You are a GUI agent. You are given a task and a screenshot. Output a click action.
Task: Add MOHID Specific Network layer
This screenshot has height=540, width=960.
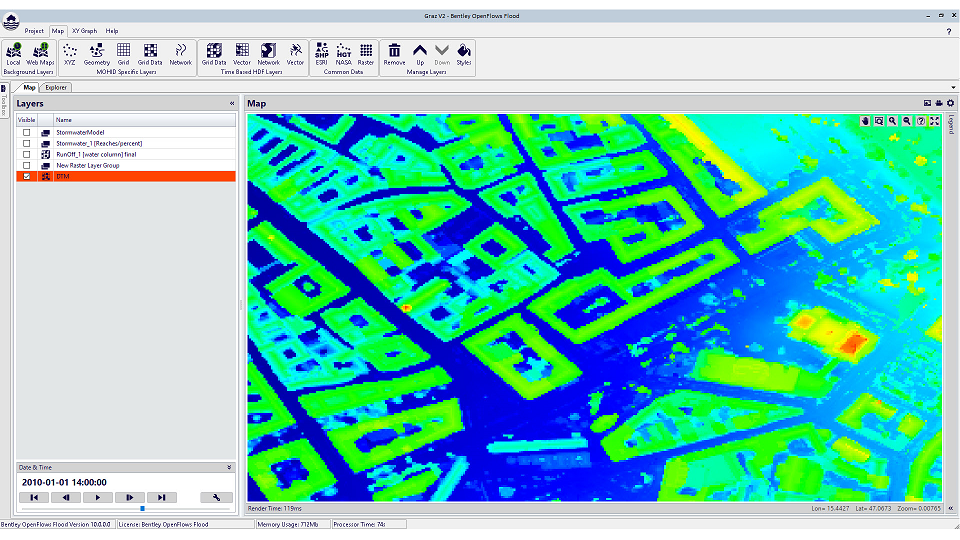tap(181, 54)
